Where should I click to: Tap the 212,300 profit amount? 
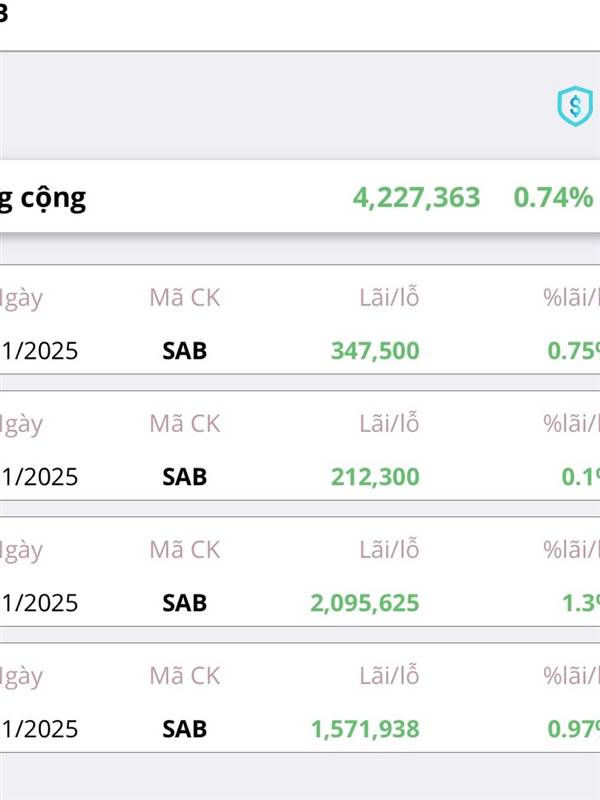(375, 477)
